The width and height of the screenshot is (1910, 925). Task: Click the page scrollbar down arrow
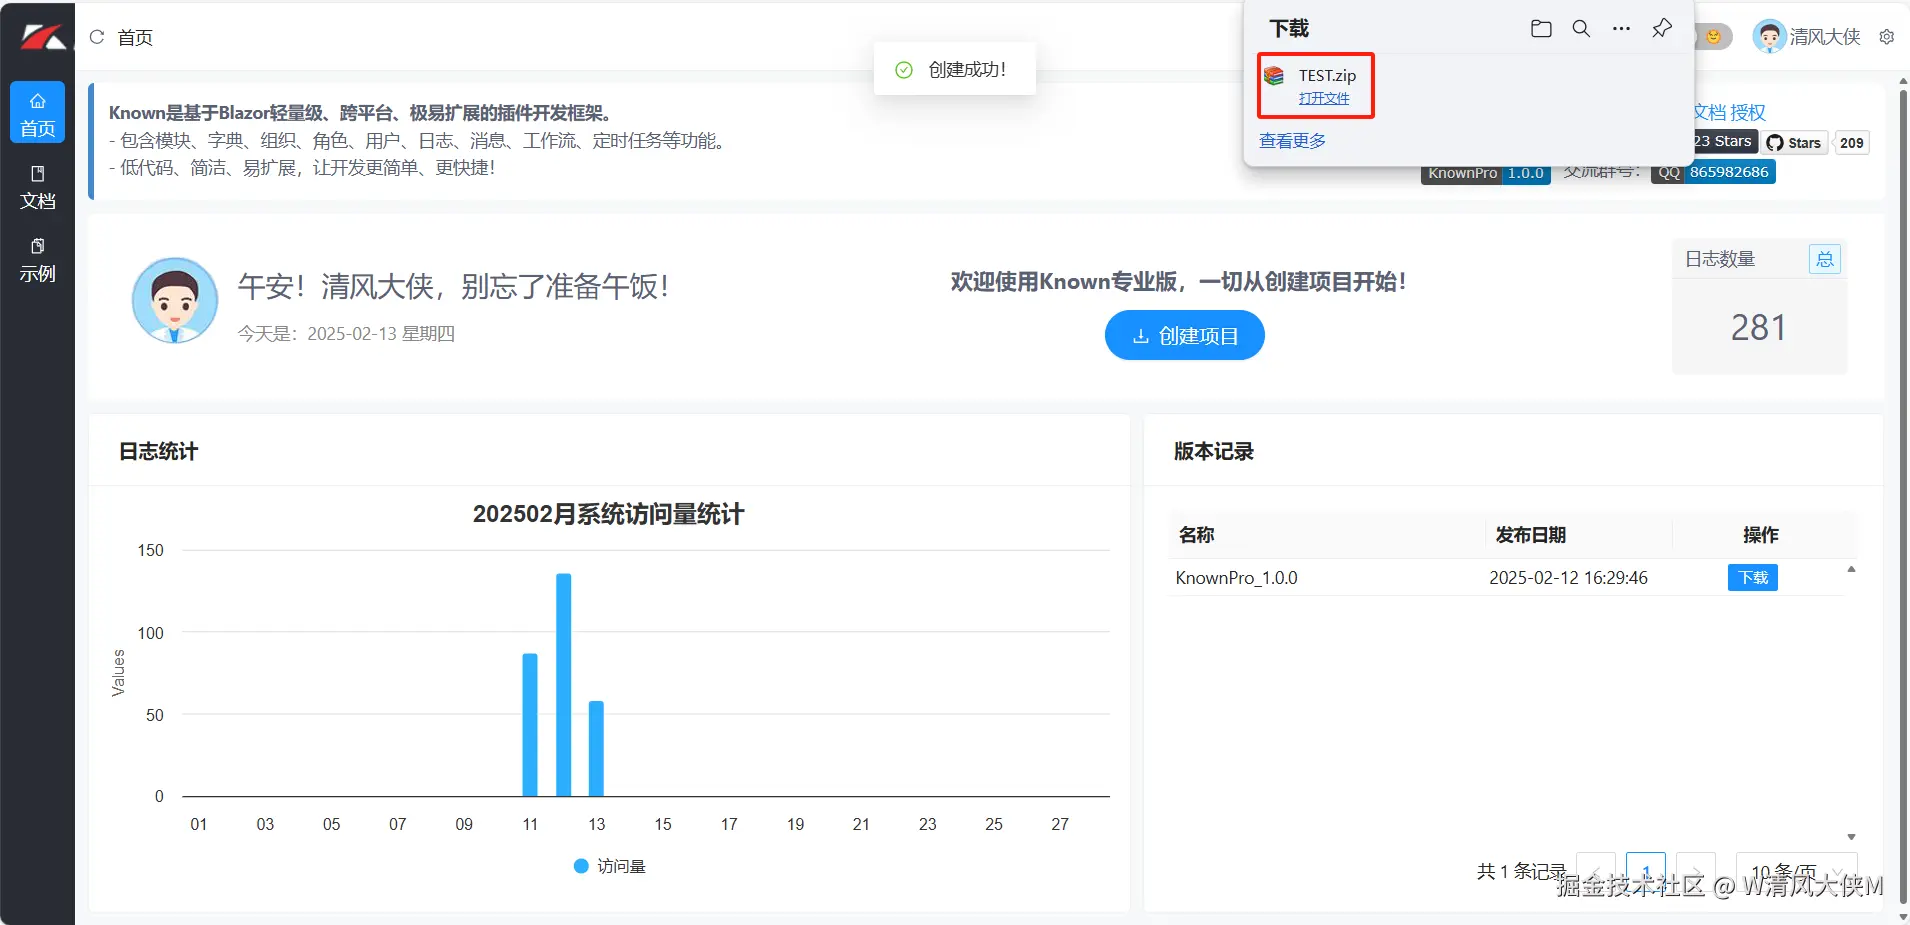click(1902, 916)
